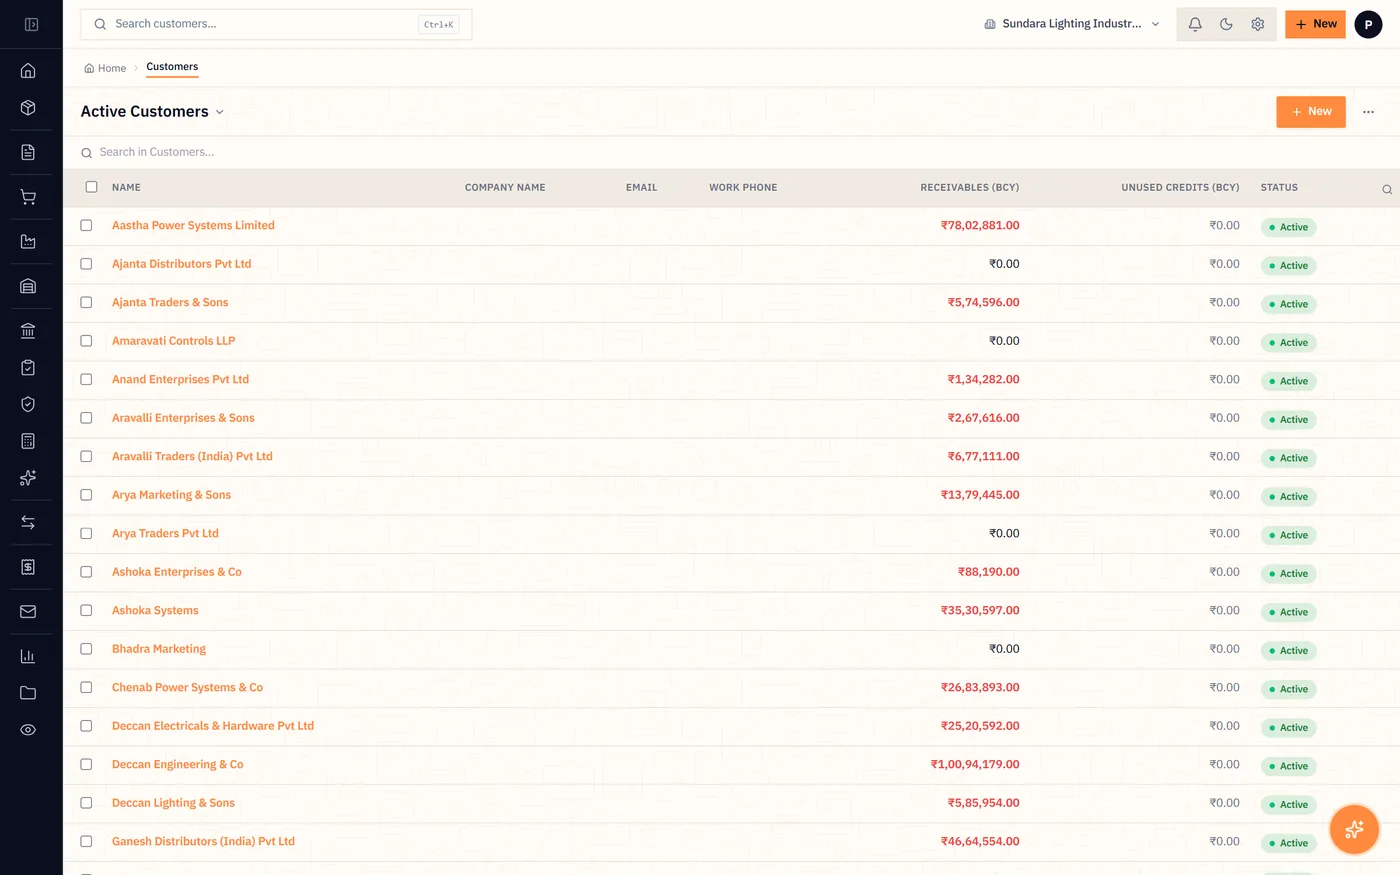The image size is (1400, 875).
Task: Open notifications bell
Action: [x=1195, y=24]
